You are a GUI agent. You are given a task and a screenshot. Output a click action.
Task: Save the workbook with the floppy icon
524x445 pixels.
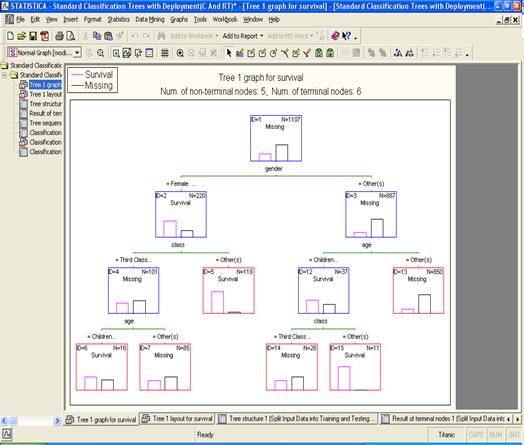(33, 36)
